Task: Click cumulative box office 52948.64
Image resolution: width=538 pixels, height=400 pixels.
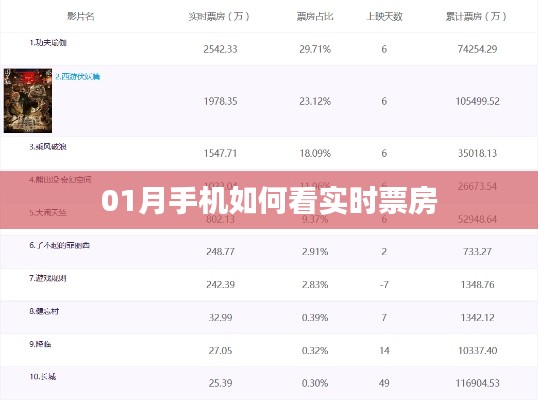Action: [477, 219]
